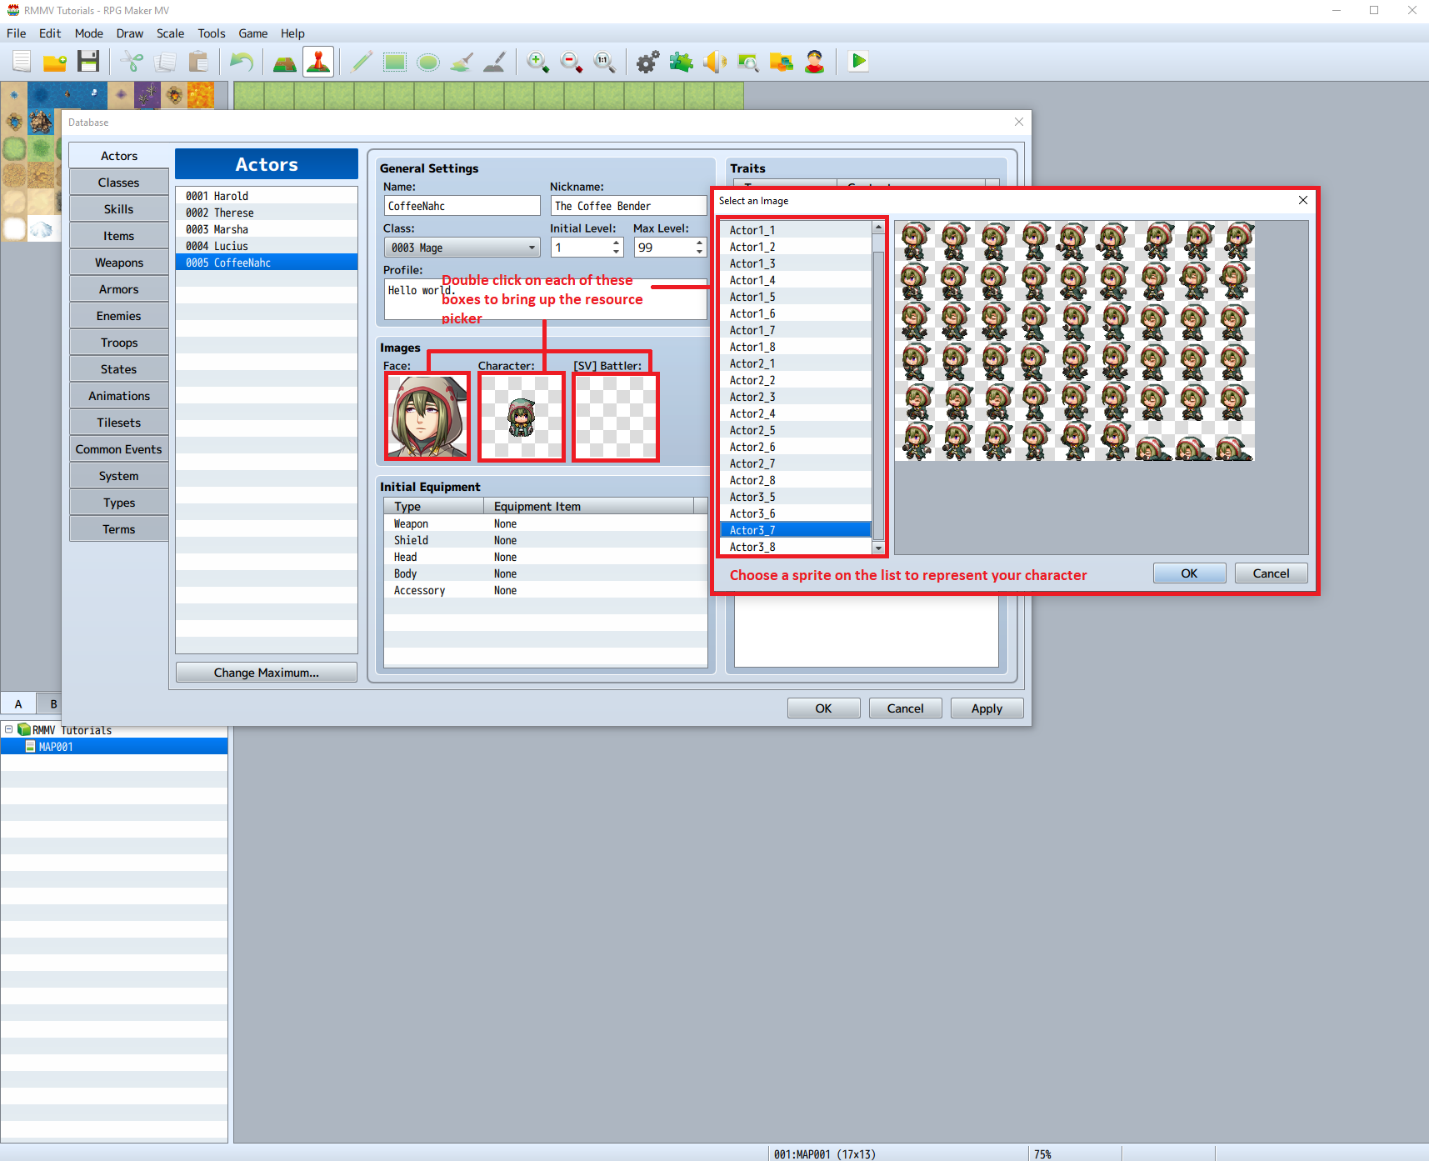The image size is (1429, 1161).
Task: Click the Cut scissors icon
Action: click(x=131, y=62)
